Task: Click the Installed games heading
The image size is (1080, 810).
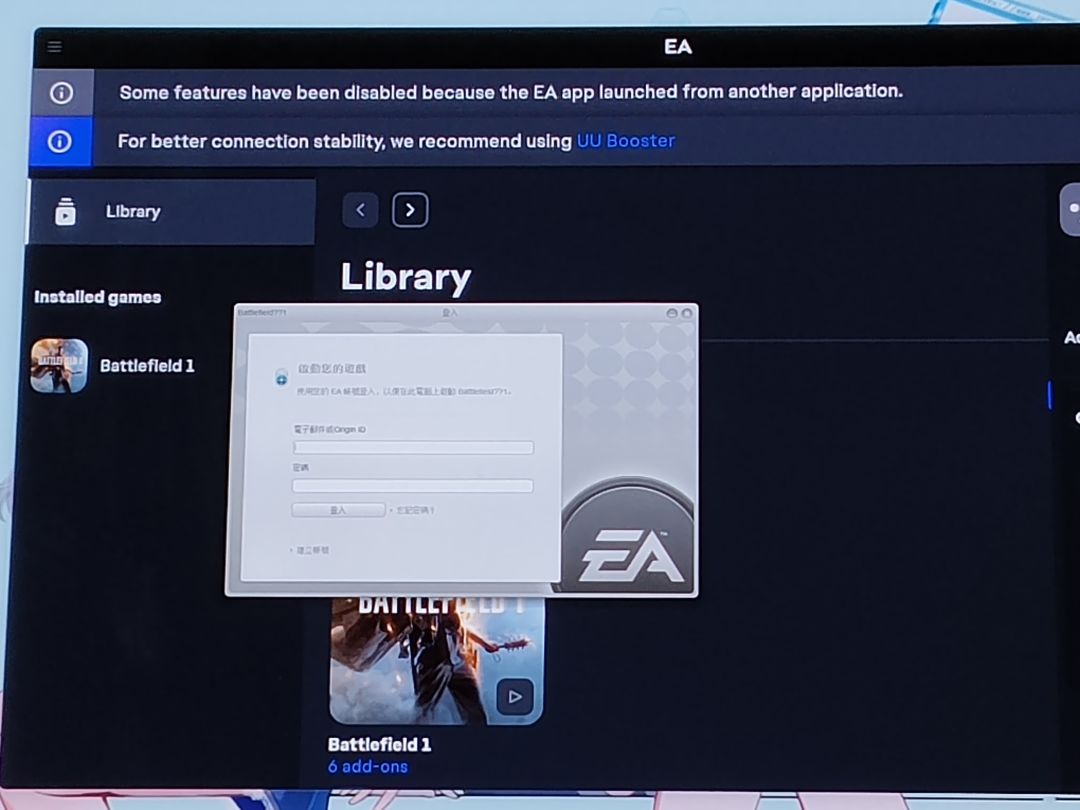Action: pos(98,297)
